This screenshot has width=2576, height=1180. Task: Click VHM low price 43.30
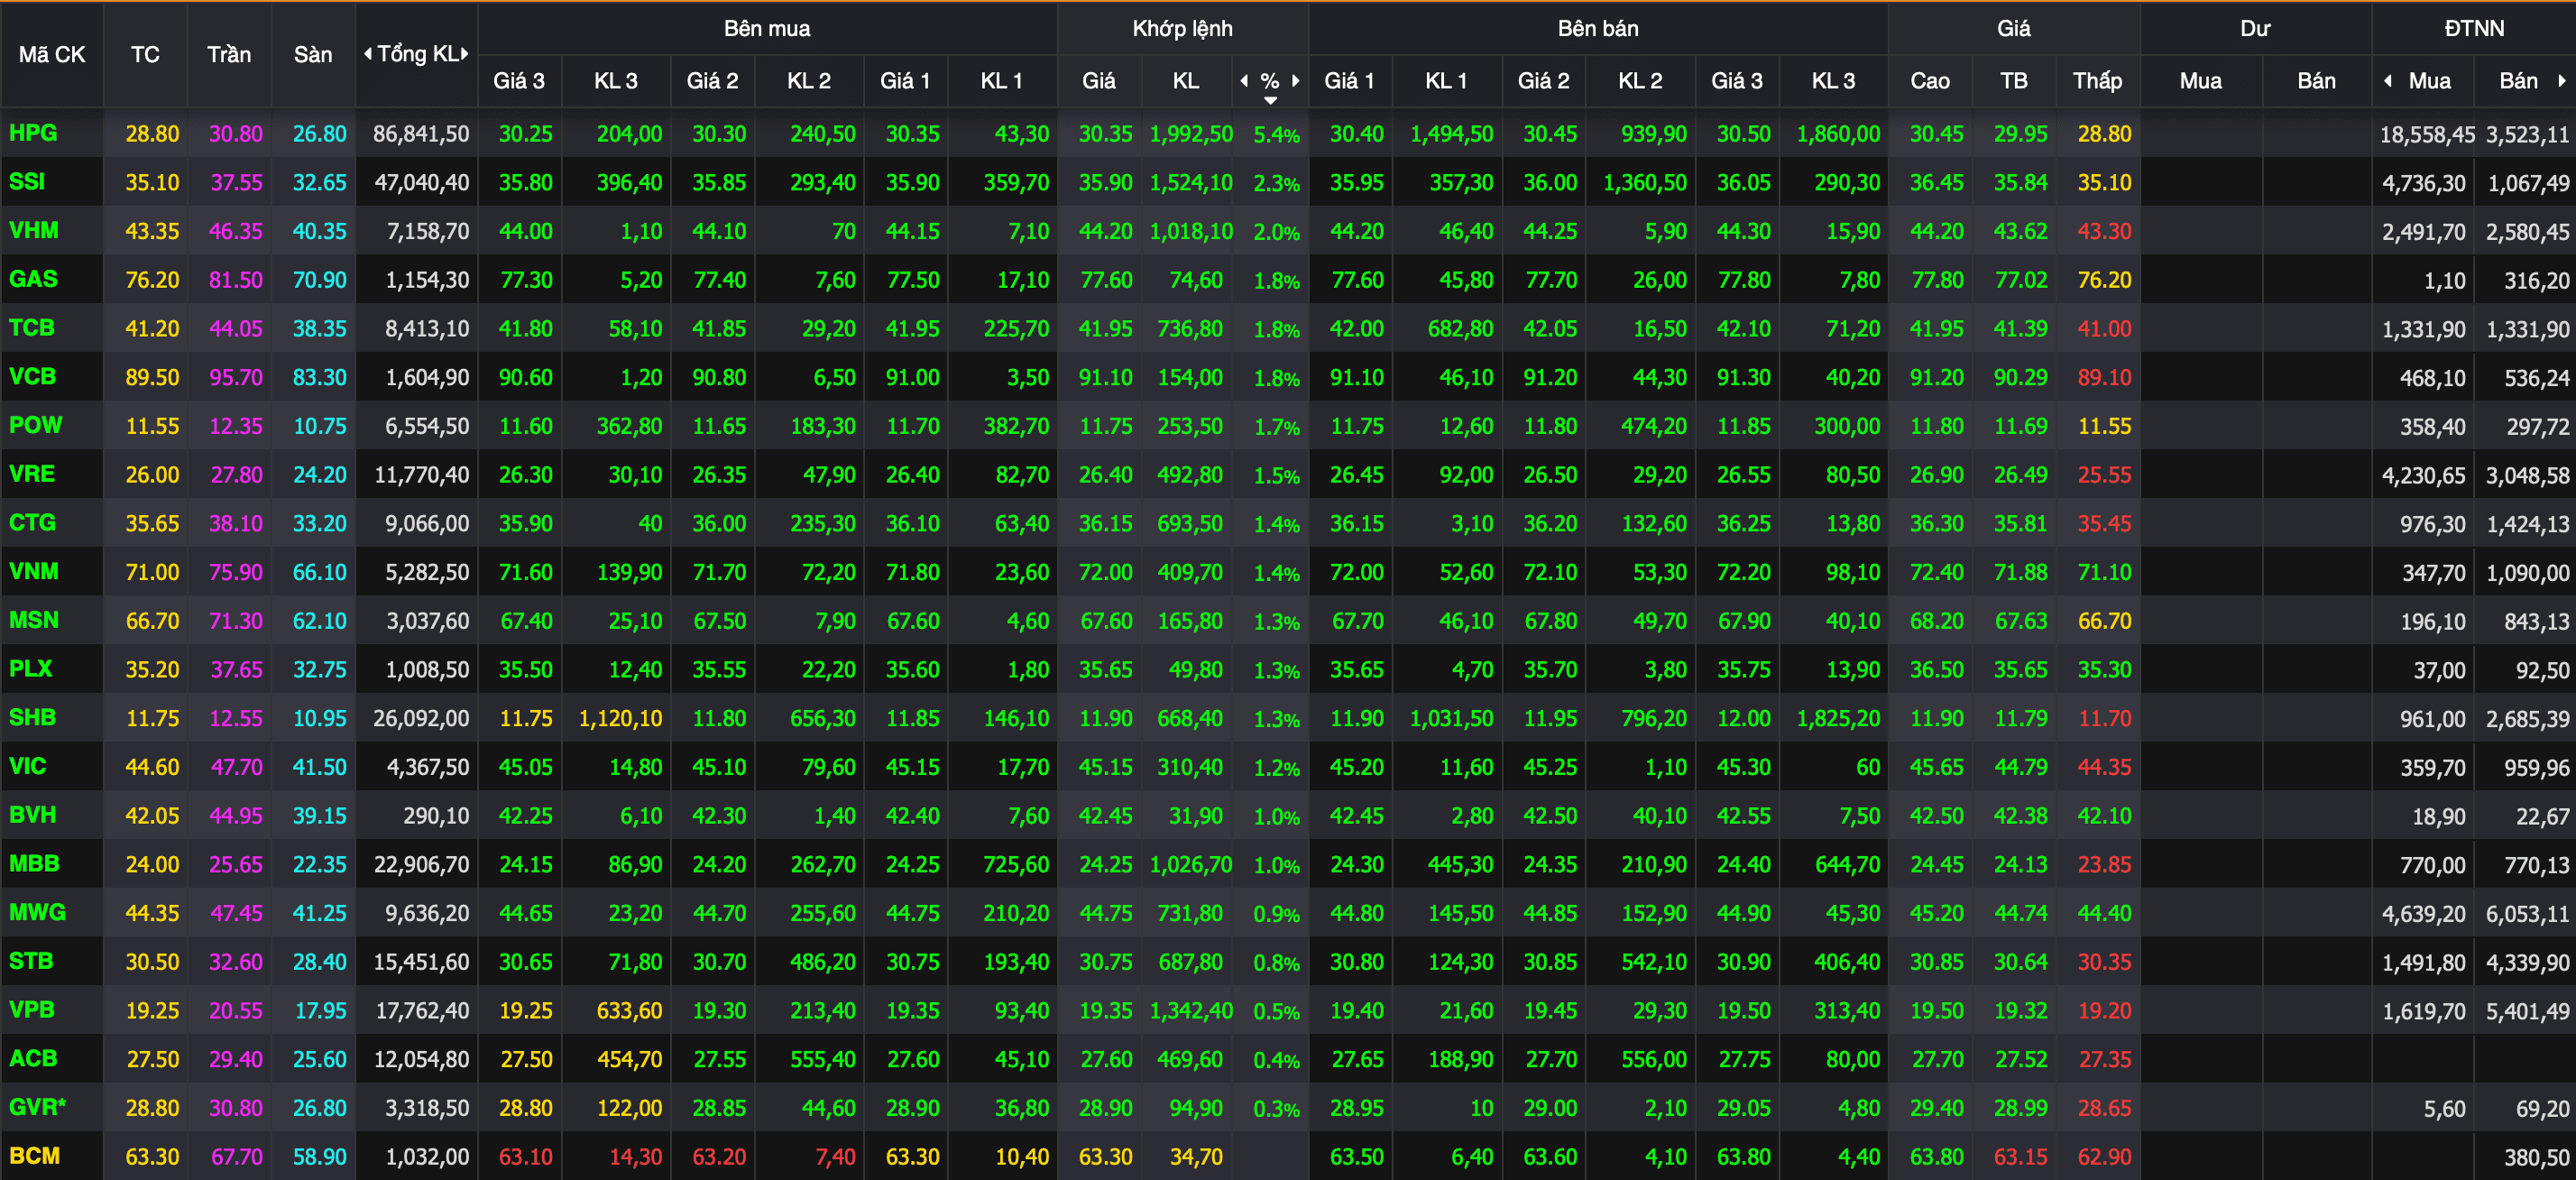(x=2105, y=231)
